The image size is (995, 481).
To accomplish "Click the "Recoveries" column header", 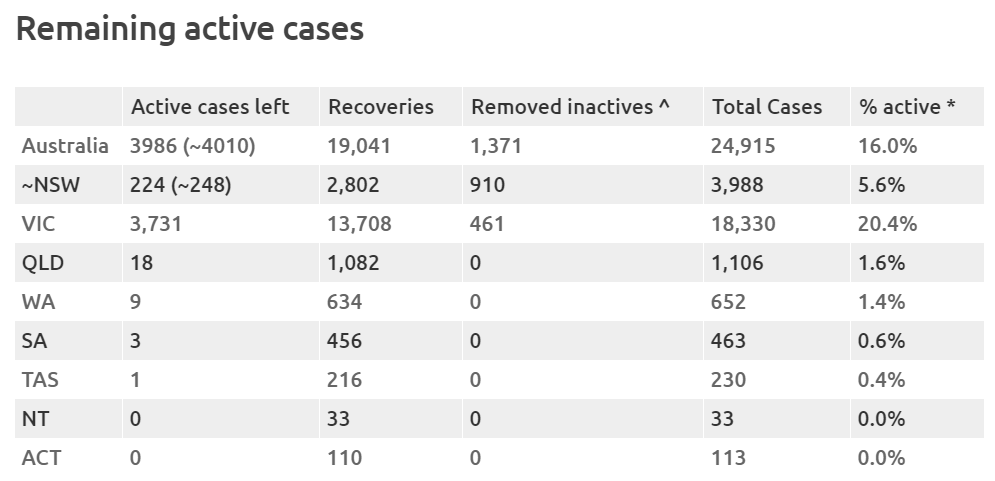I will coord(381,107).
